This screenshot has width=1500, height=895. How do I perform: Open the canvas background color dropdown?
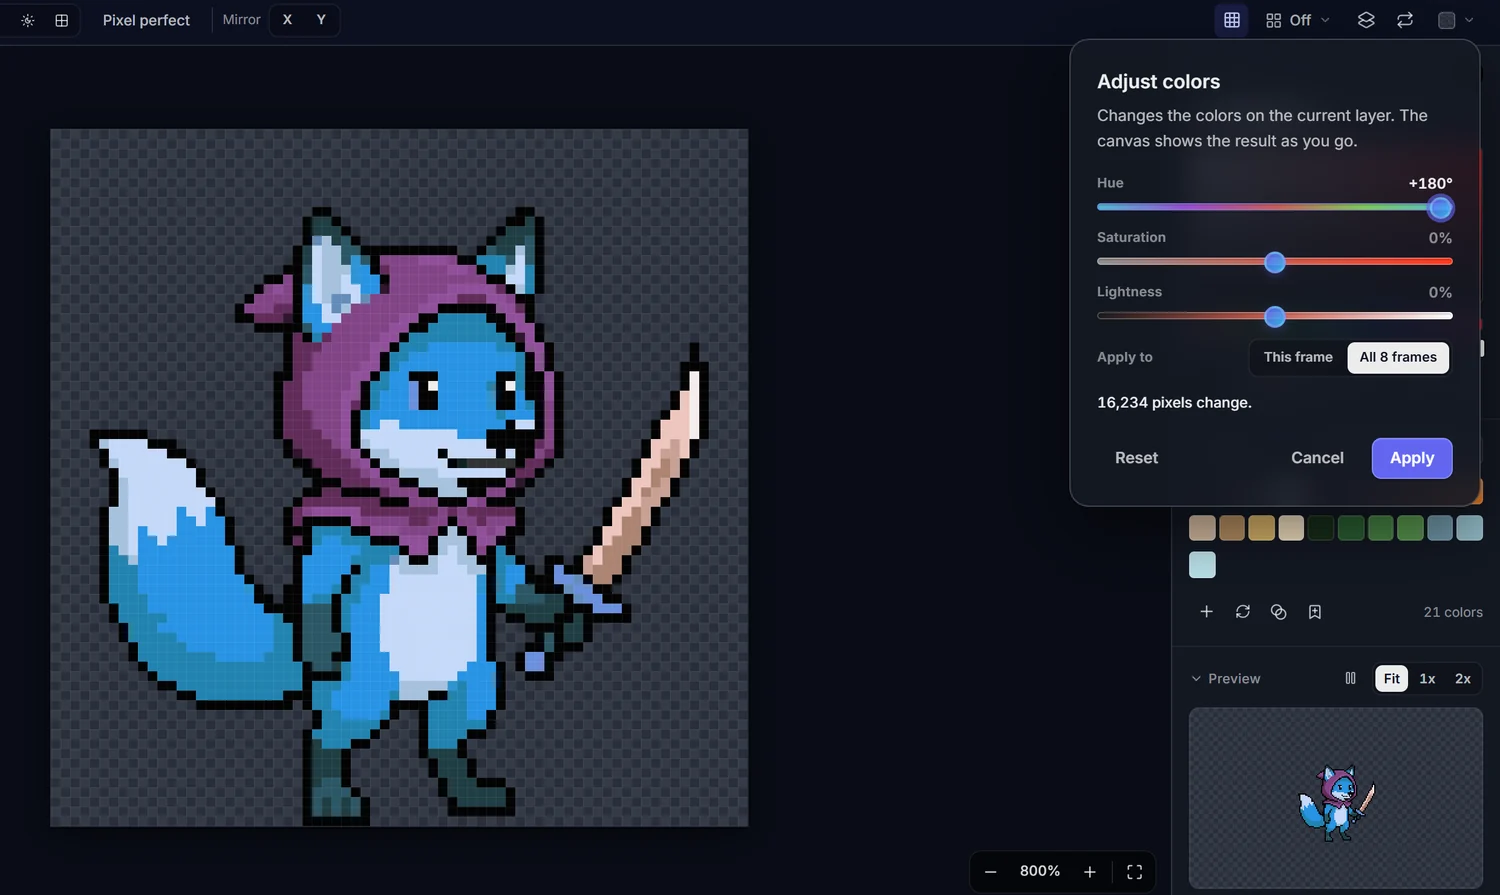tap(1456, 20)
